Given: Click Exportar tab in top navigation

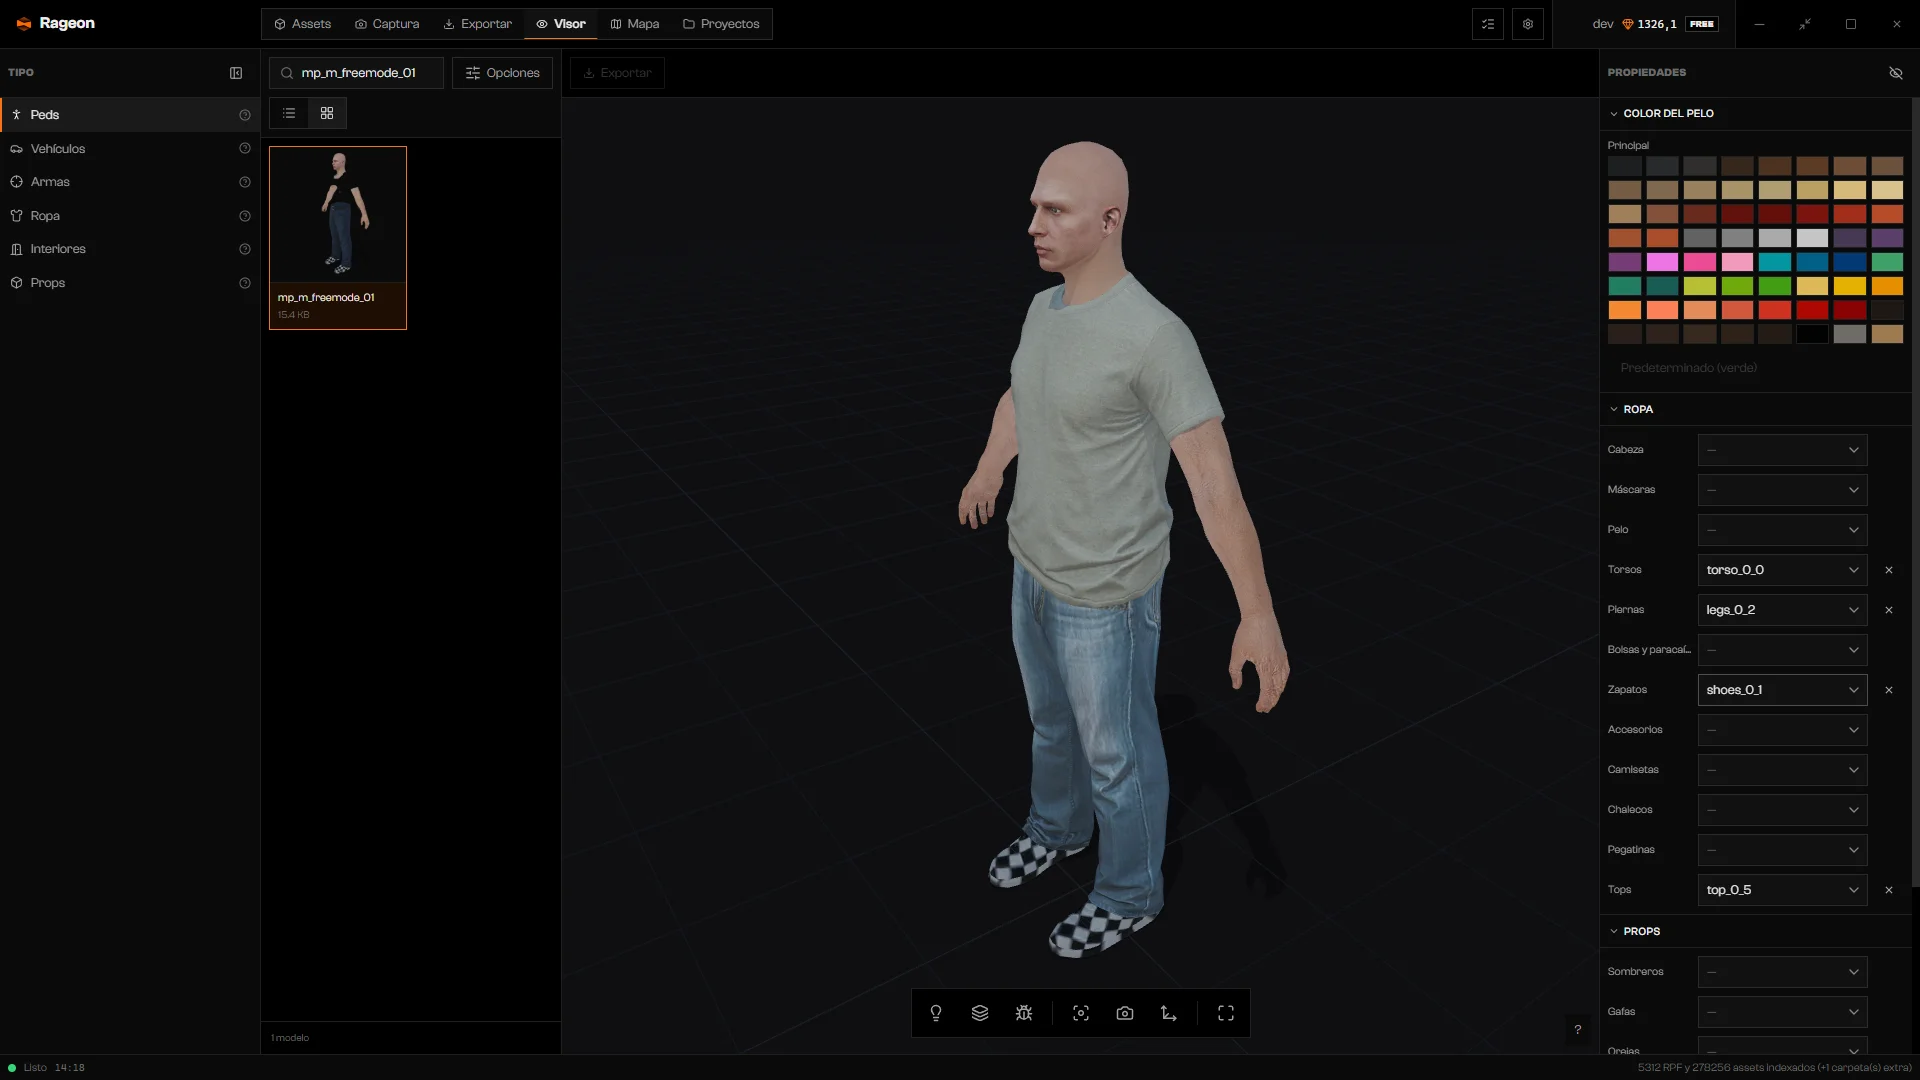Looking at the screenshot, I should 477,24.
